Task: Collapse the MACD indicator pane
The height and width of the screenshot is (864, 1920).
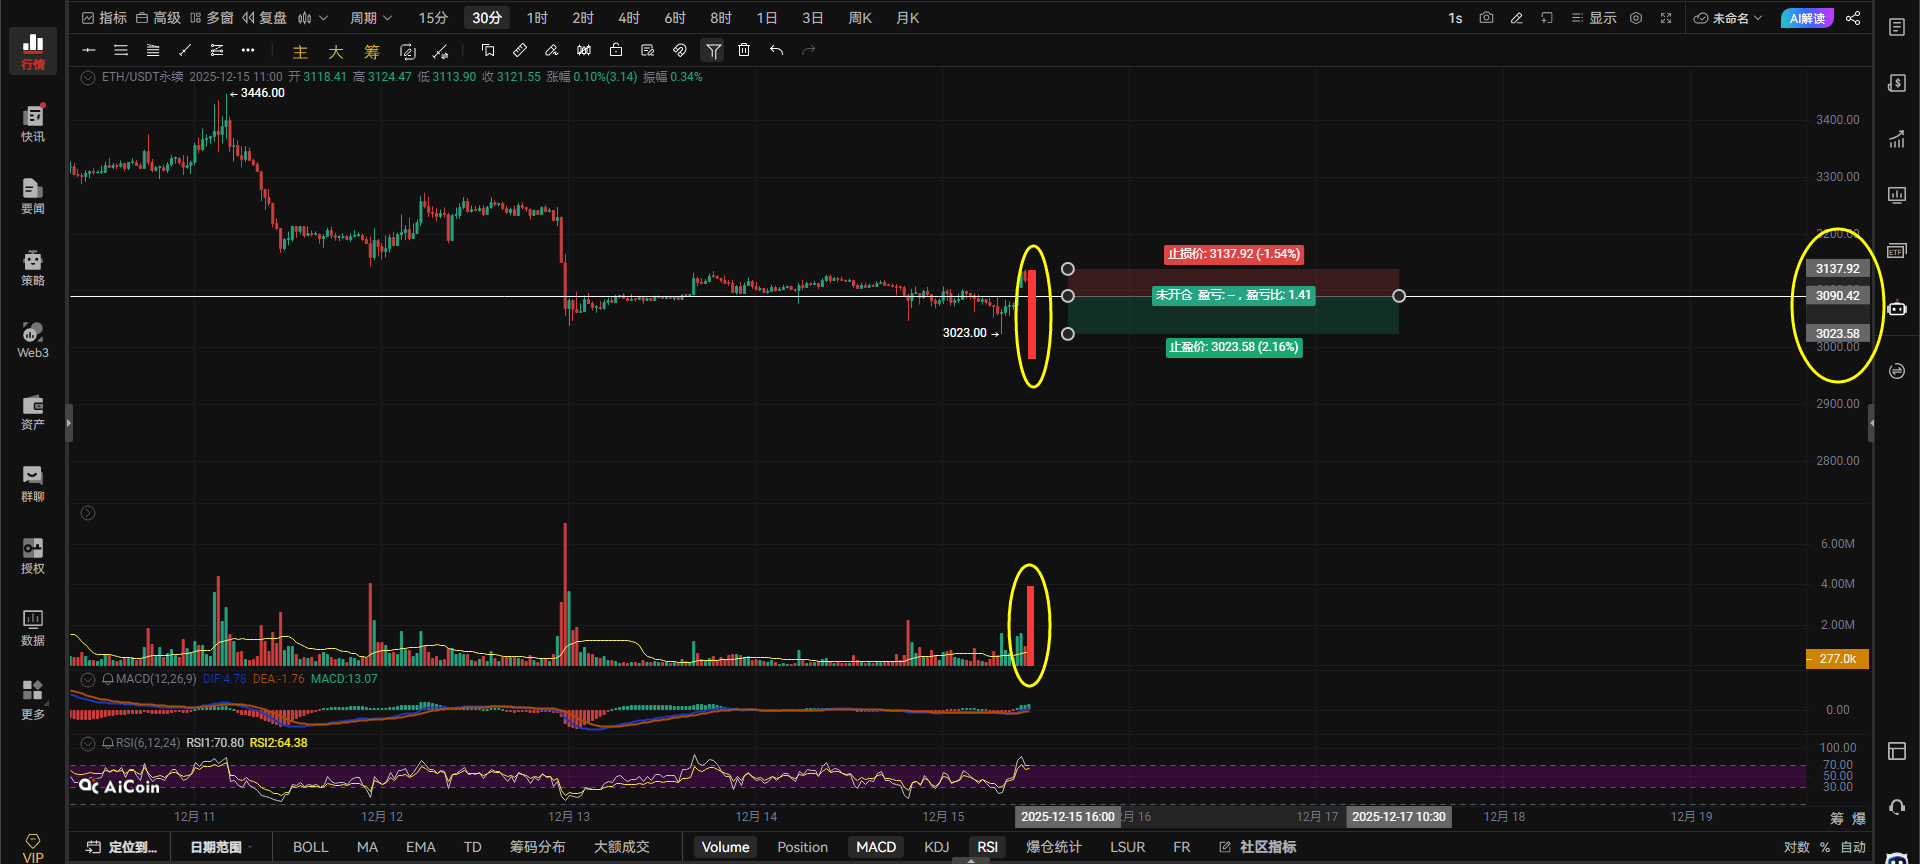Action: click(x=88, y=679)
